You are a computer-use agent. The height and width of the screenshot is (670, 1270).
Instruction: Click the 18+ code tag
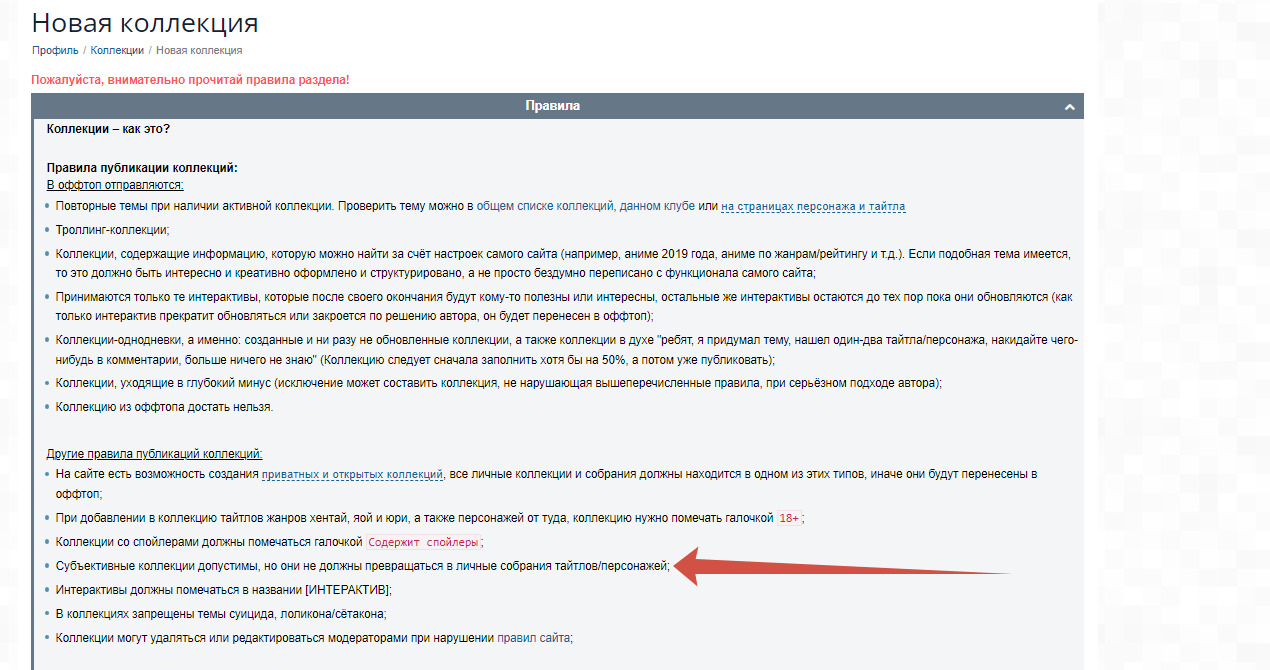(789, 518)
